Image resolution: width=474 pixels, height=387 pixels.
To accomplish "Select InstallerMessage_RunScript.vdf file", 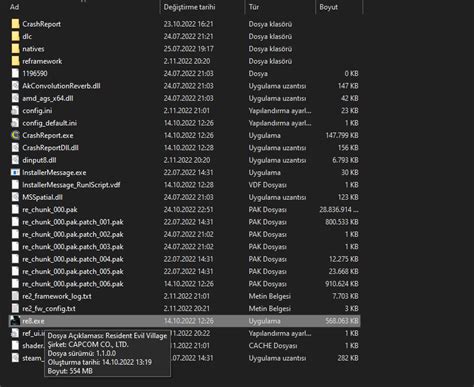I will (x=185, y=185).
